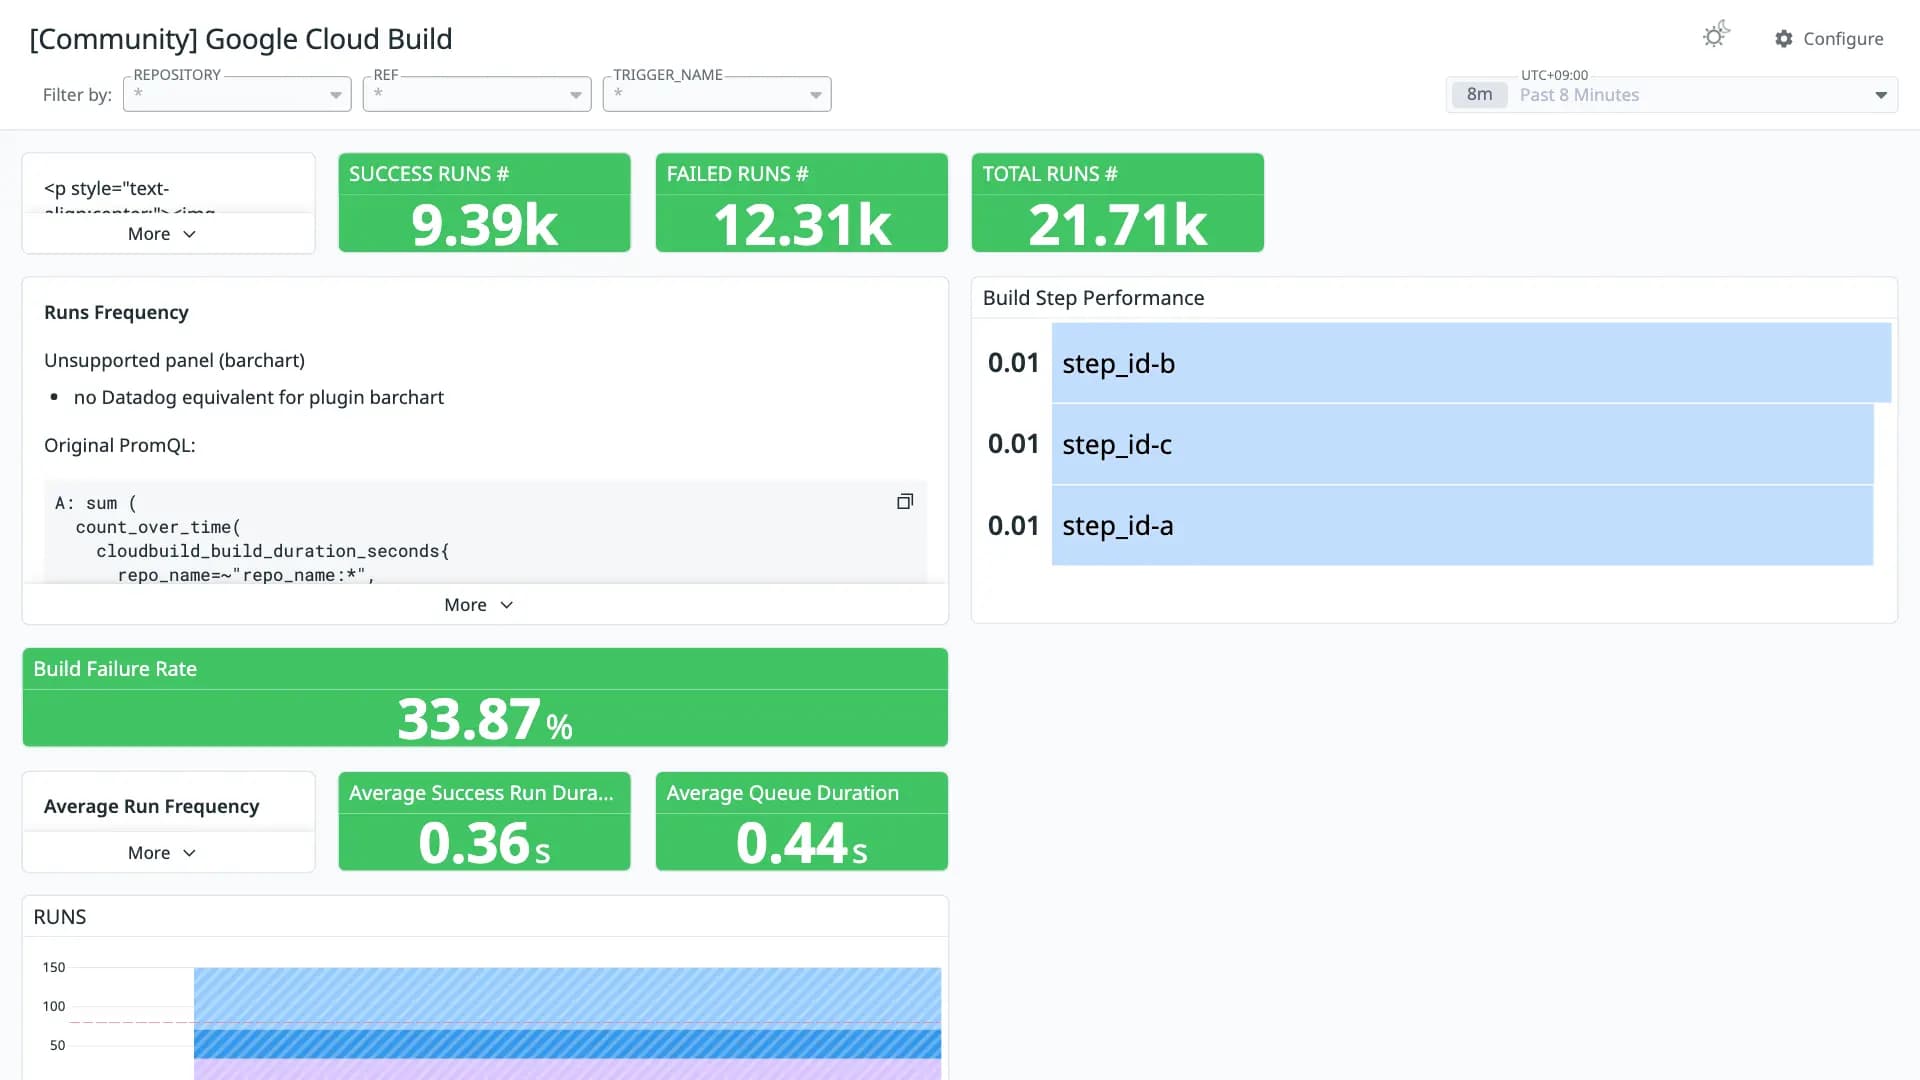
Task: Click the UTC+09:00 timezone label
Action: 1554,75
